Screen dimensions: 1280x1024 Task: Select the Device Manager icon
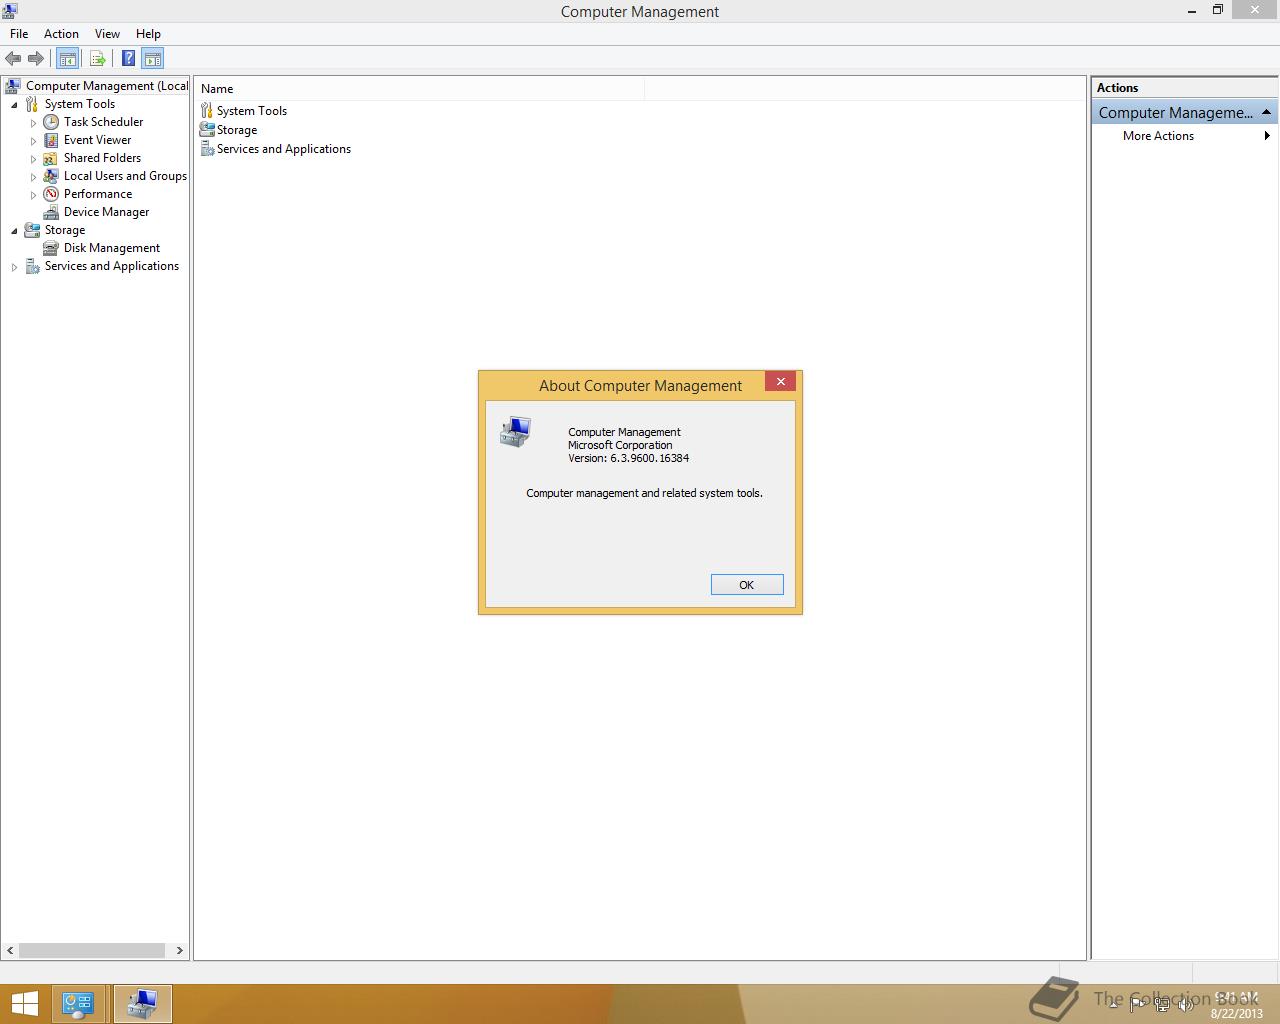[51, 212]
